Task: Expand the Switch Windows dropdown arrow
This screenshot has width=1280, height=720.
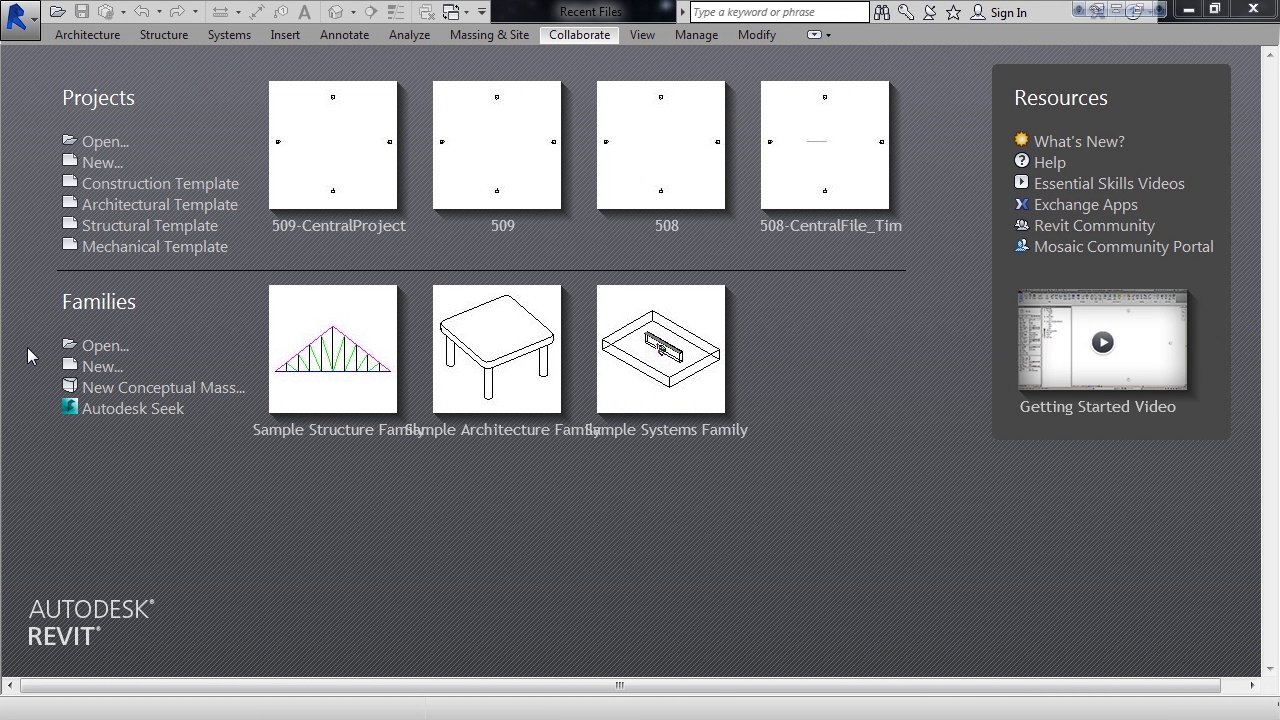Action: [x=466, y=12]
